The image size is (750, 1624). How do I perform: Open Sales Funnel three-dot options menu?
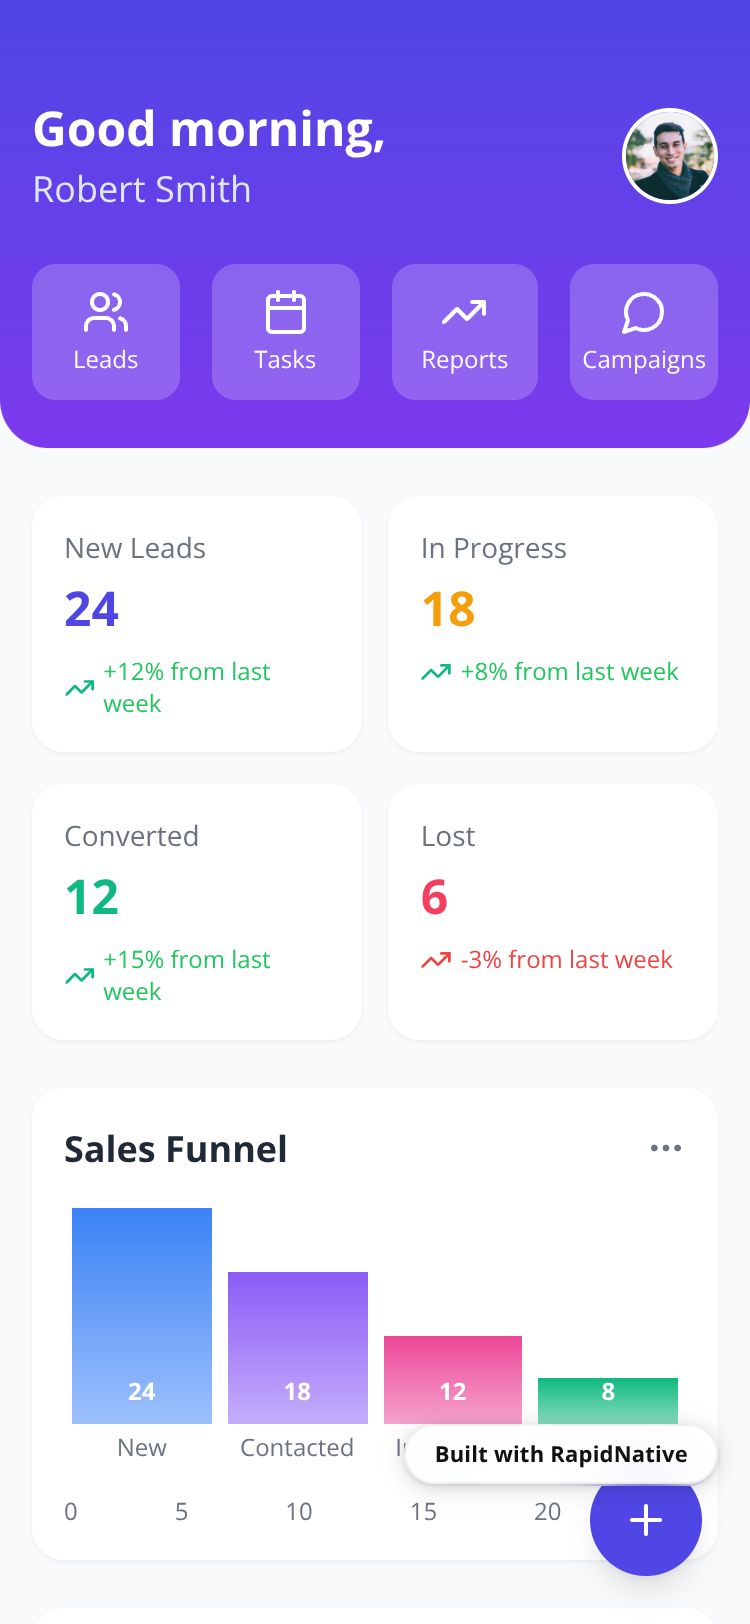point(665,1148)
